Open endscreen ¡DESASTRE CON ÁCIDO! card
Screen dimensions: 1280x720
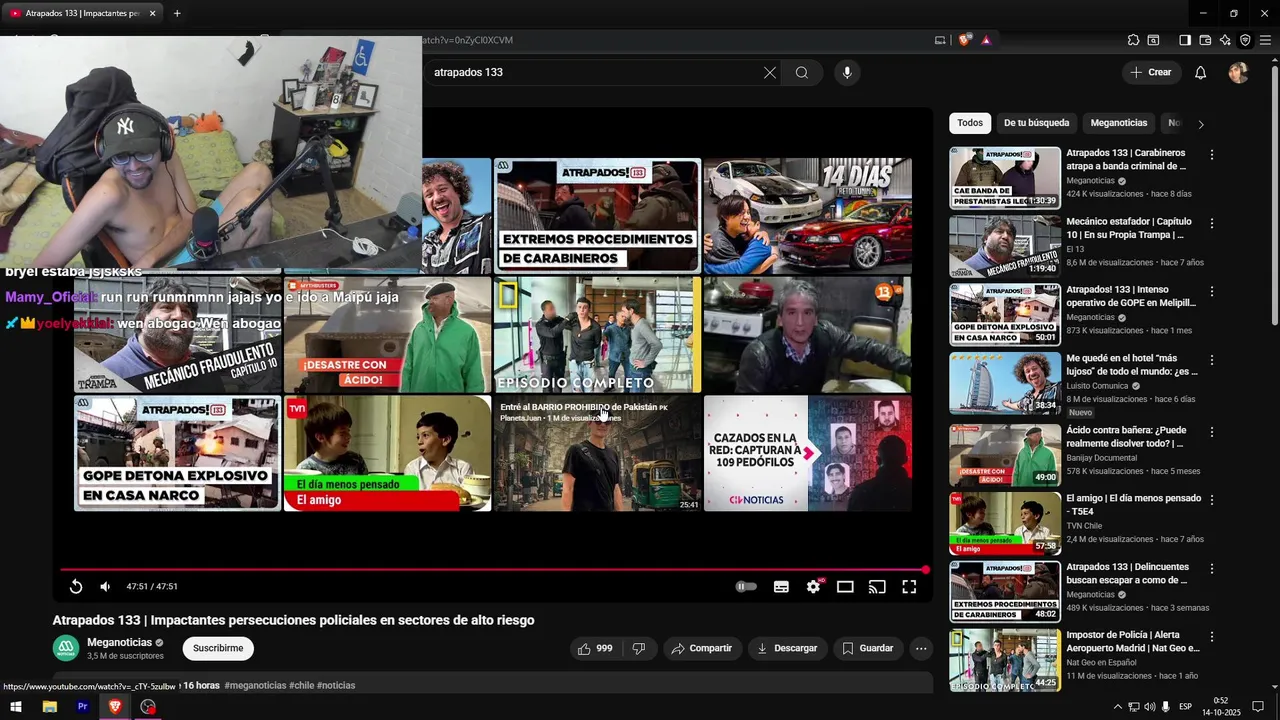point(387,334)
